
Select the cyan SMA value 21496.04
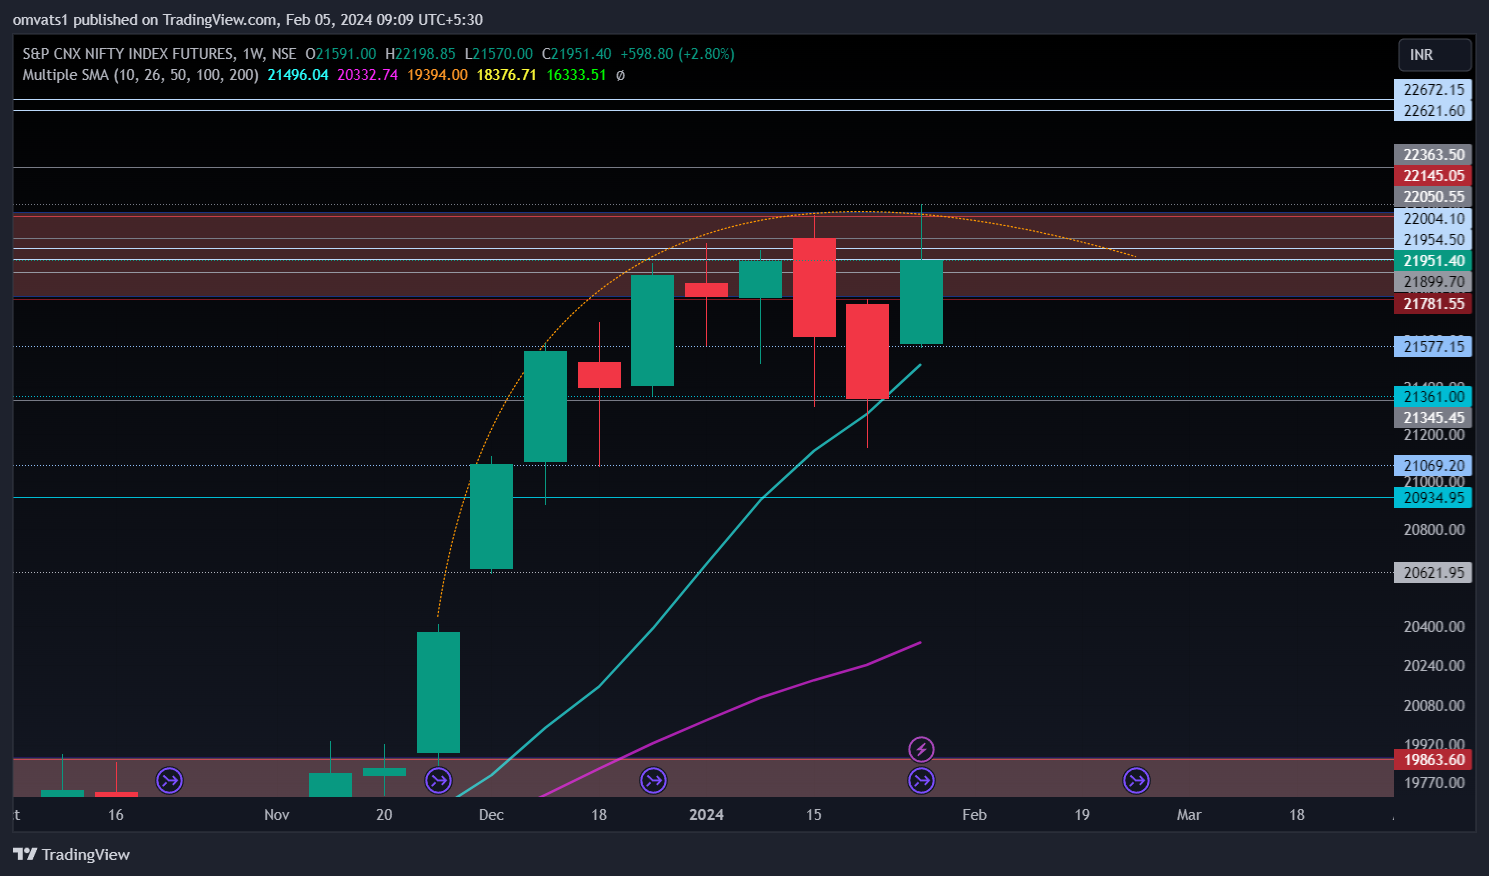click(298, 75)
